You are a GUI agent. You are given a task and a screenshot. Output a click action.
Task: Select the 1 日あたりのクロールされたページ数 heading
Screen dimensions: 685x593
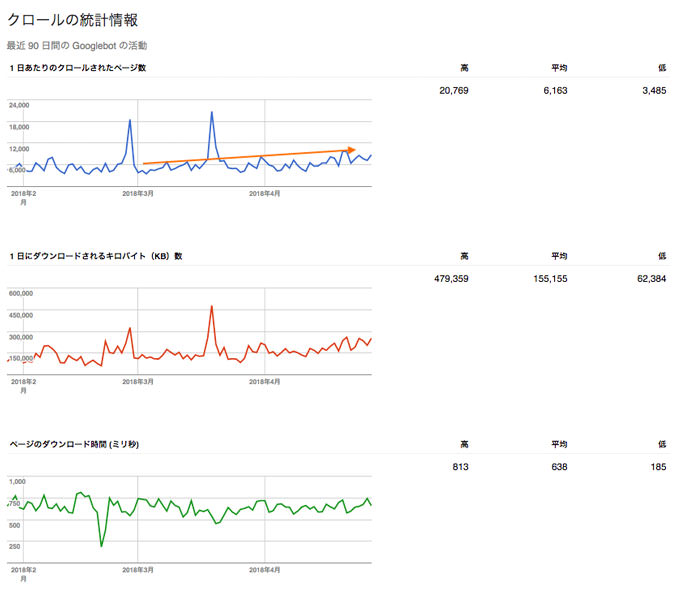click(77, 68)
